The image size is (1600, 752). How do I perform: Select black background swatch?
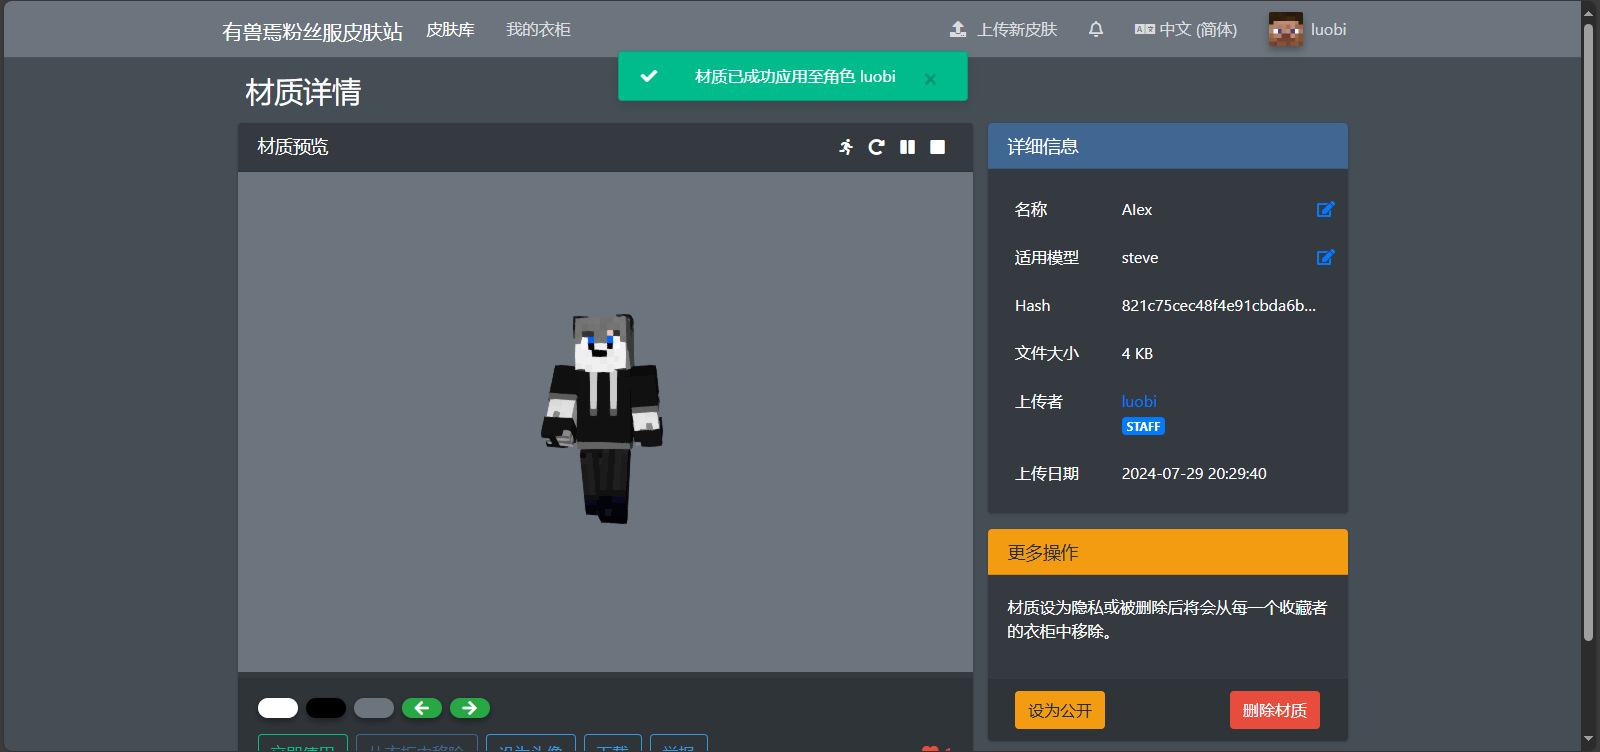[326, 708]
